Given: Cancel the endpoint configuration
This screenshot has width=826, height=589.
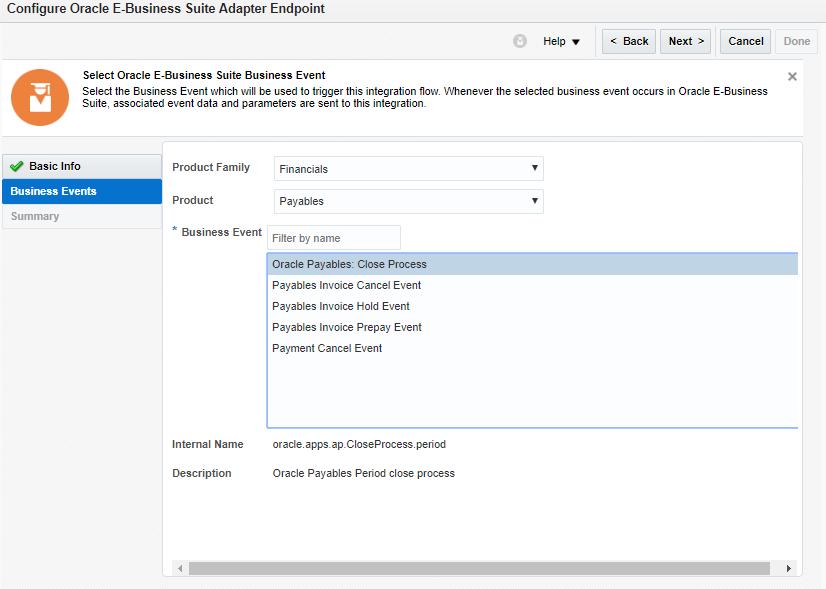Looking at the screenshot, I should (x=745, y=42).
